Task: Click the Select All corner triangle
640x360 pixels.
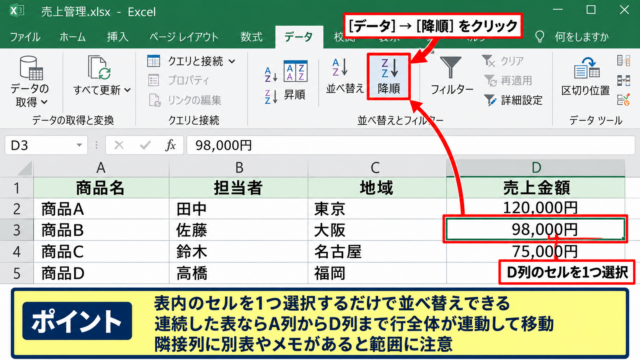Action: pos(25,168)
